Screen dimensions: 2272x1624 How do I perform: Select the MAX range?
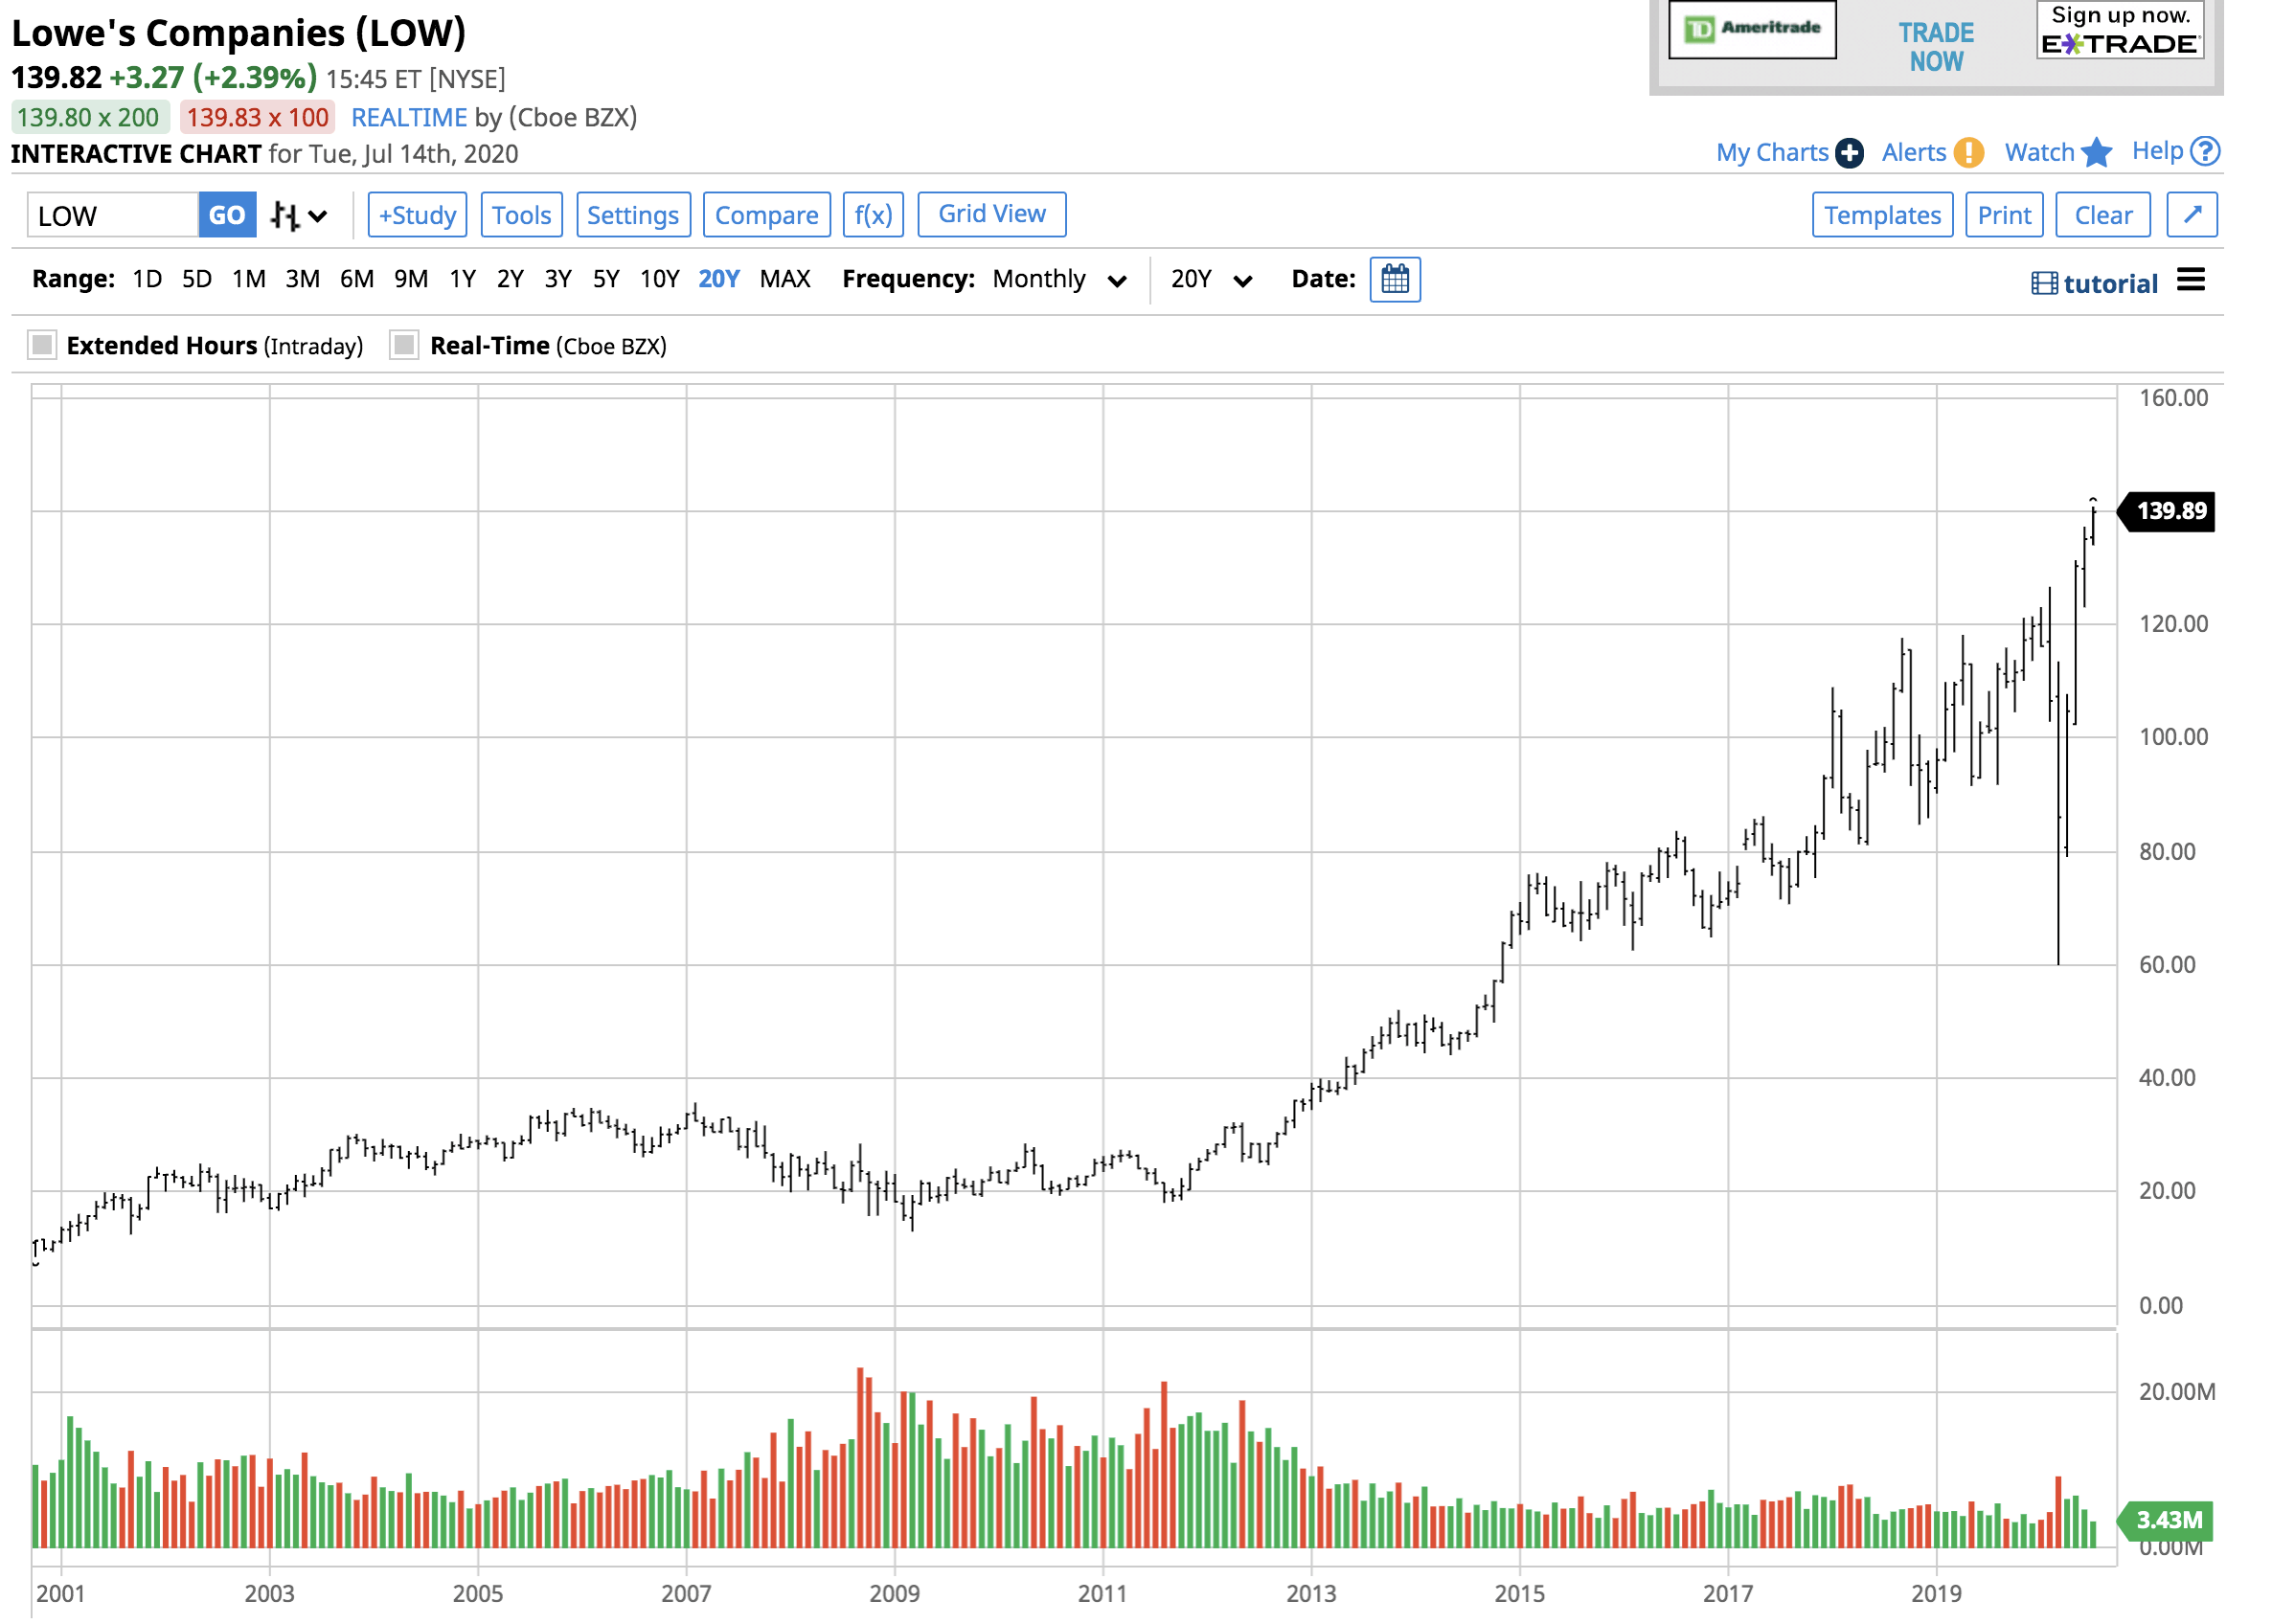785,279
